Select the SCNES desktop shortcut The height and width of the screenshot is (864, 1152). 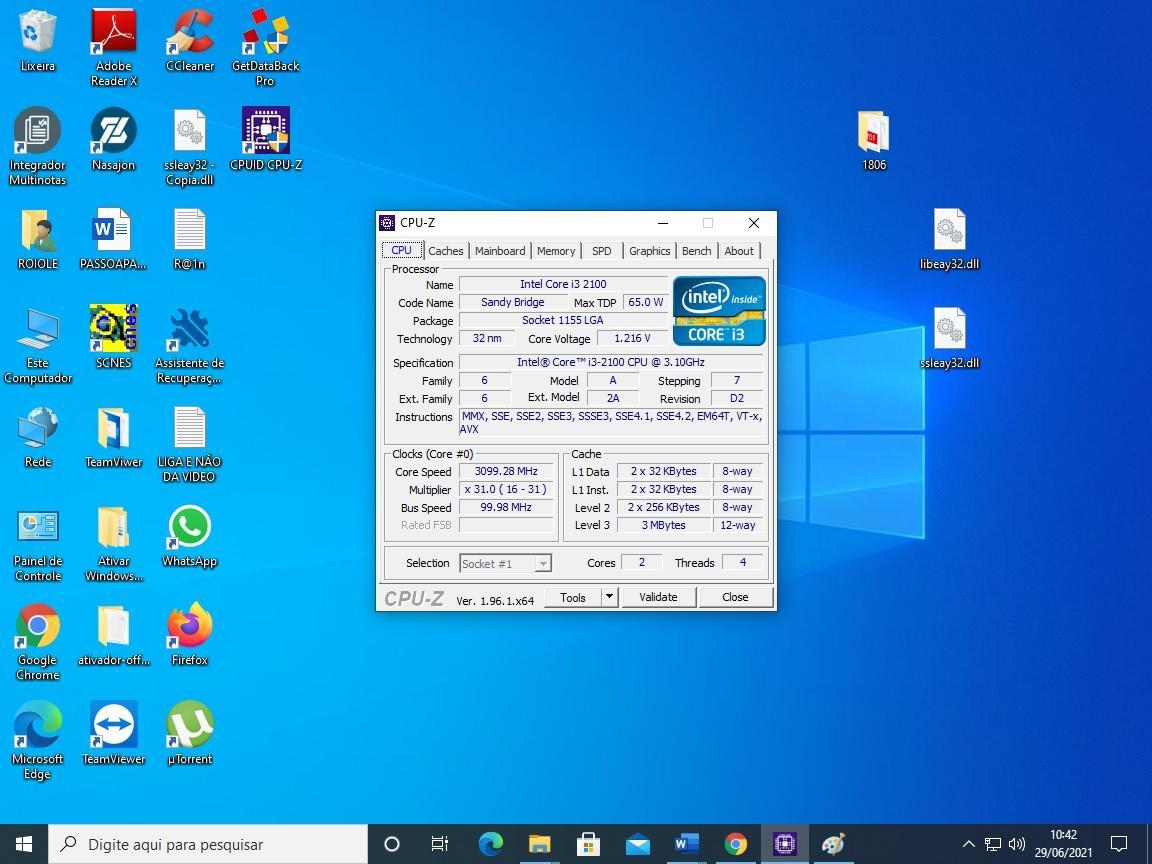[x=113, y=336]
